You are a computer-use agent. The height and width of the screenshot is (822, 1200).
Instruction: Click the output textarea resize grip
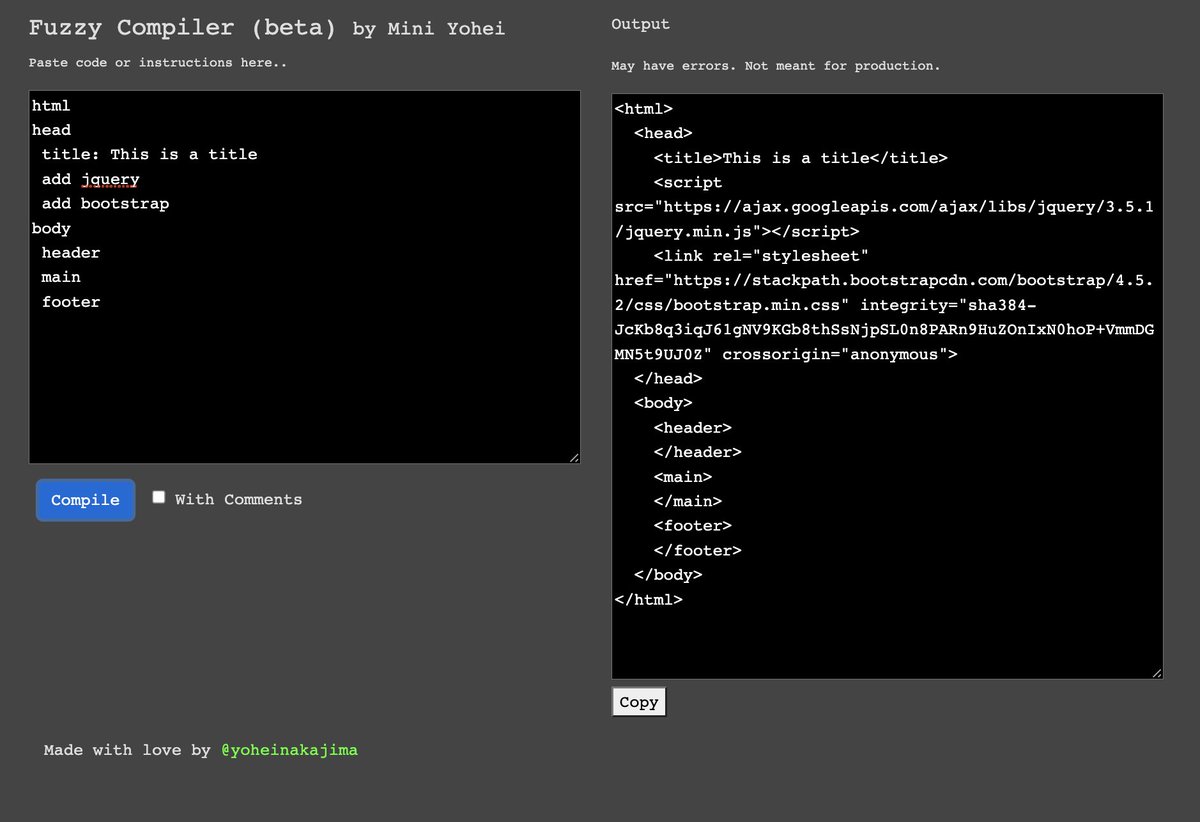[x=1158, y=671]
